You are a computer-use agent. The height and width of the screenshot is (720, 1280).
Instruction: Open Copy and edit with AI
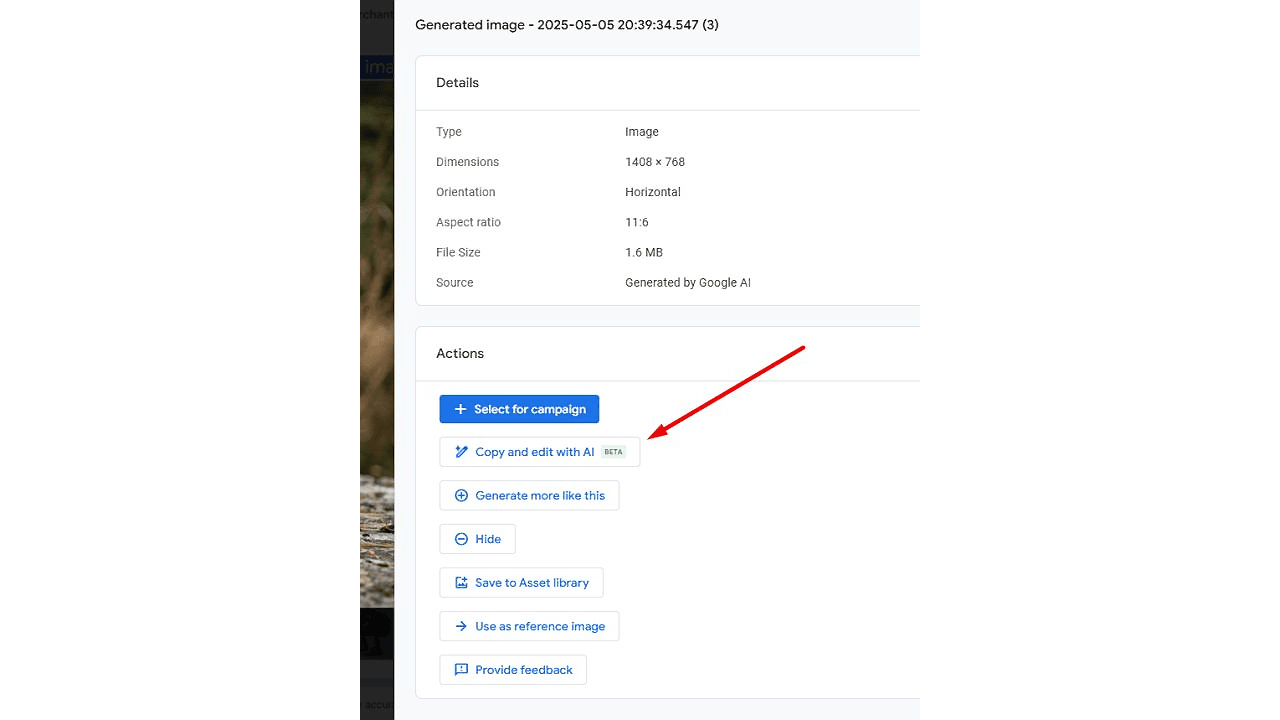540,452
